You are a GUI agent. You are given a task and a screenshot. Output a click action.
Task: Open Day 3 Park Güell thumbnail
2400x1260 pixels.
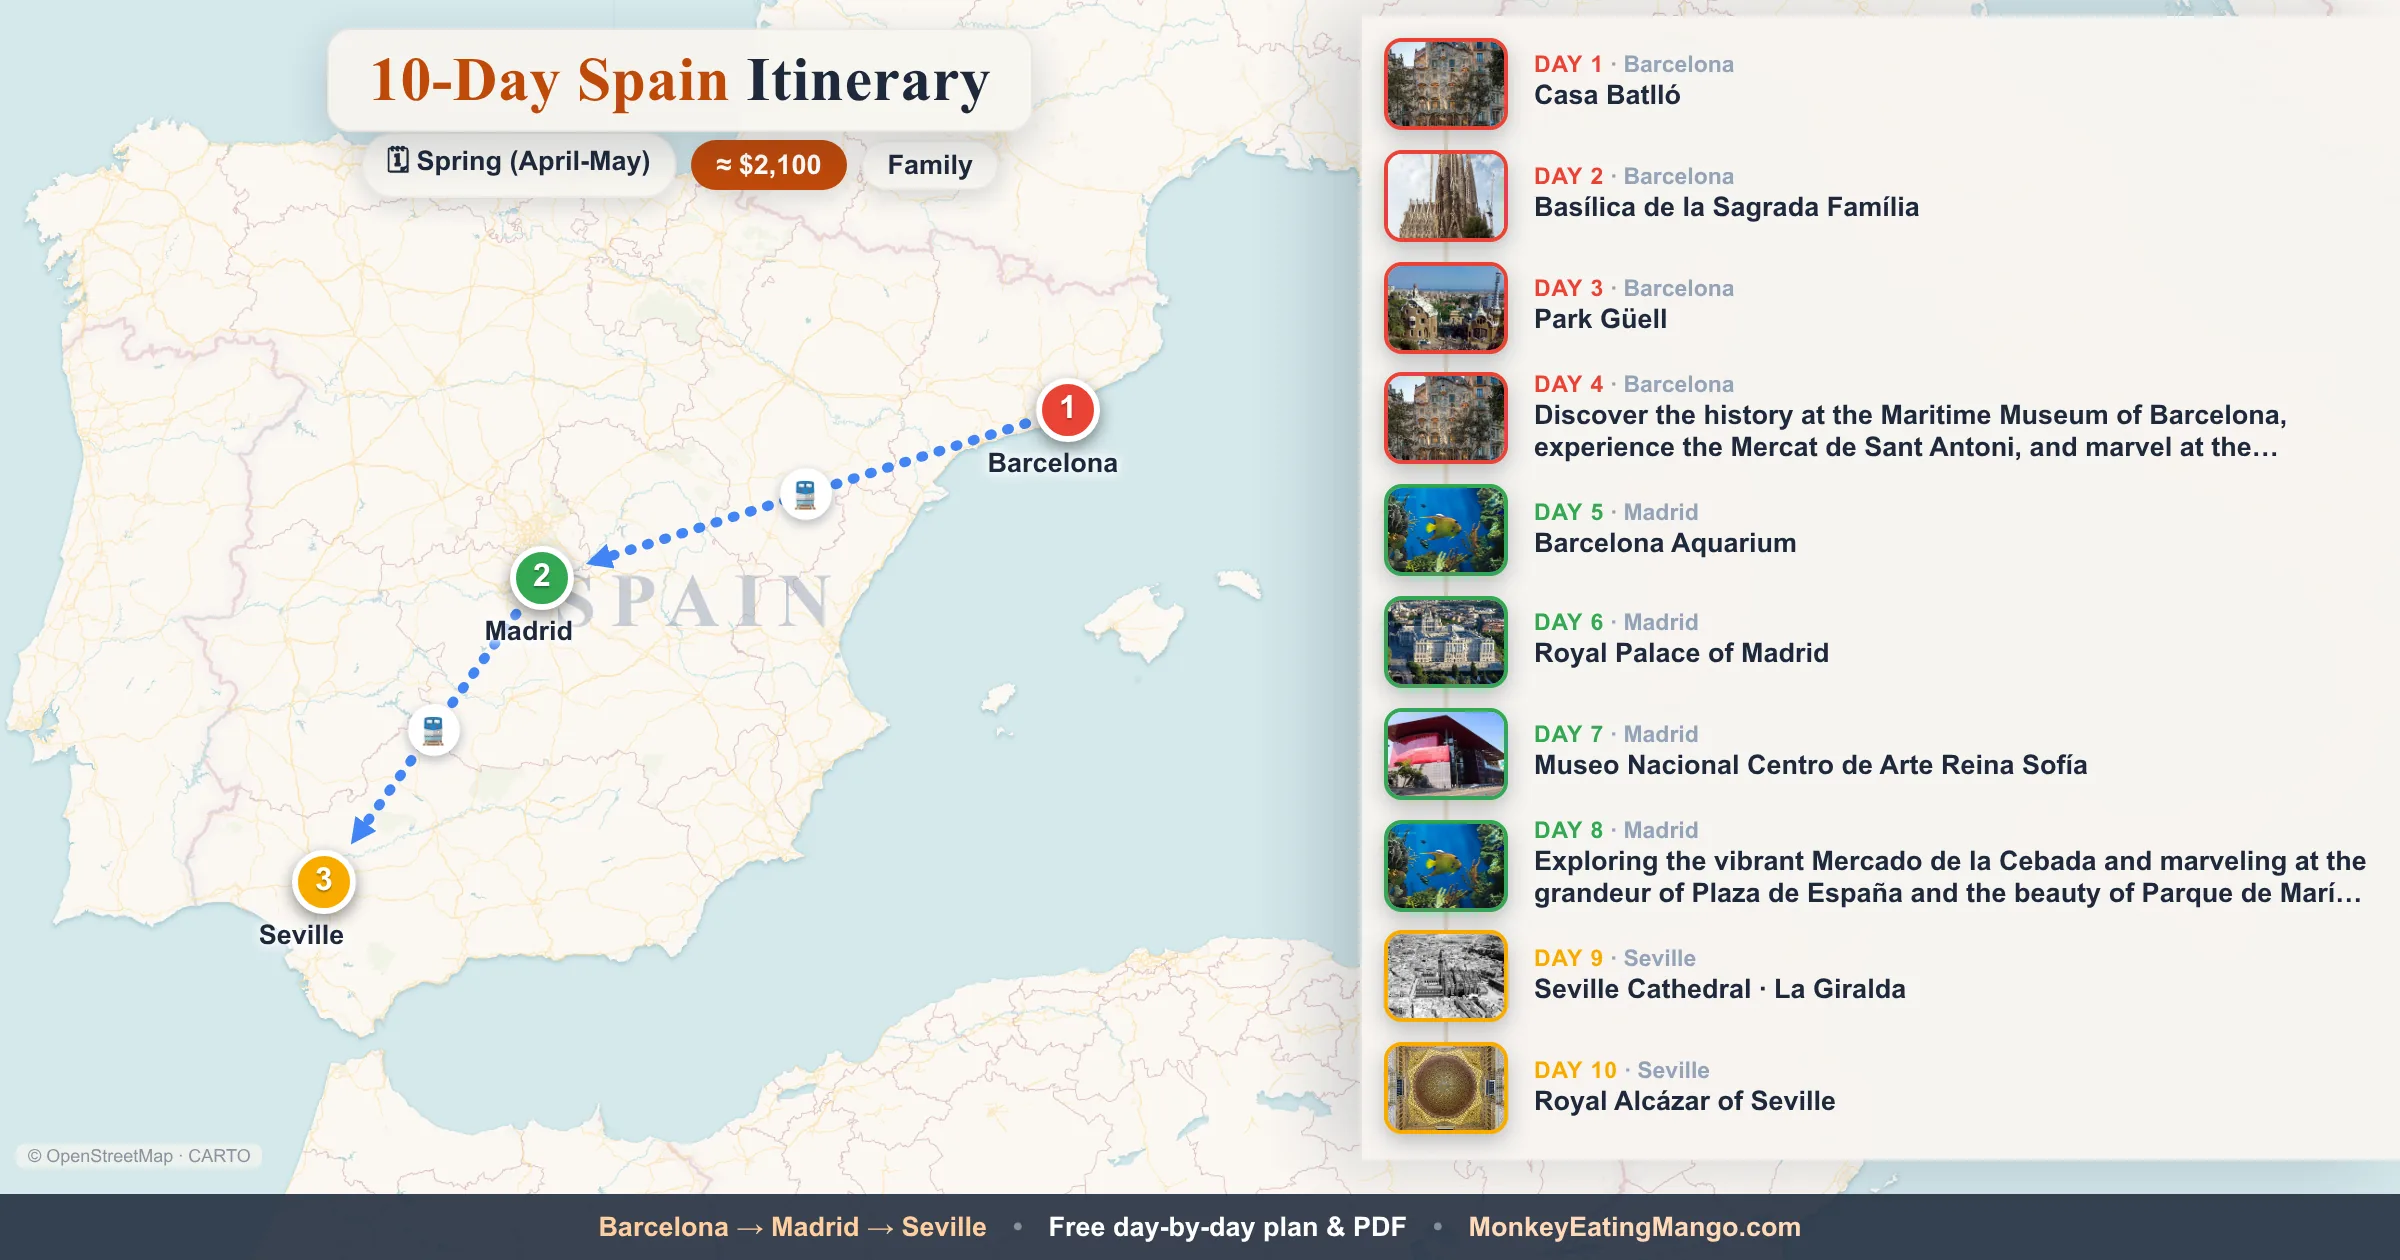[1445, 307]
